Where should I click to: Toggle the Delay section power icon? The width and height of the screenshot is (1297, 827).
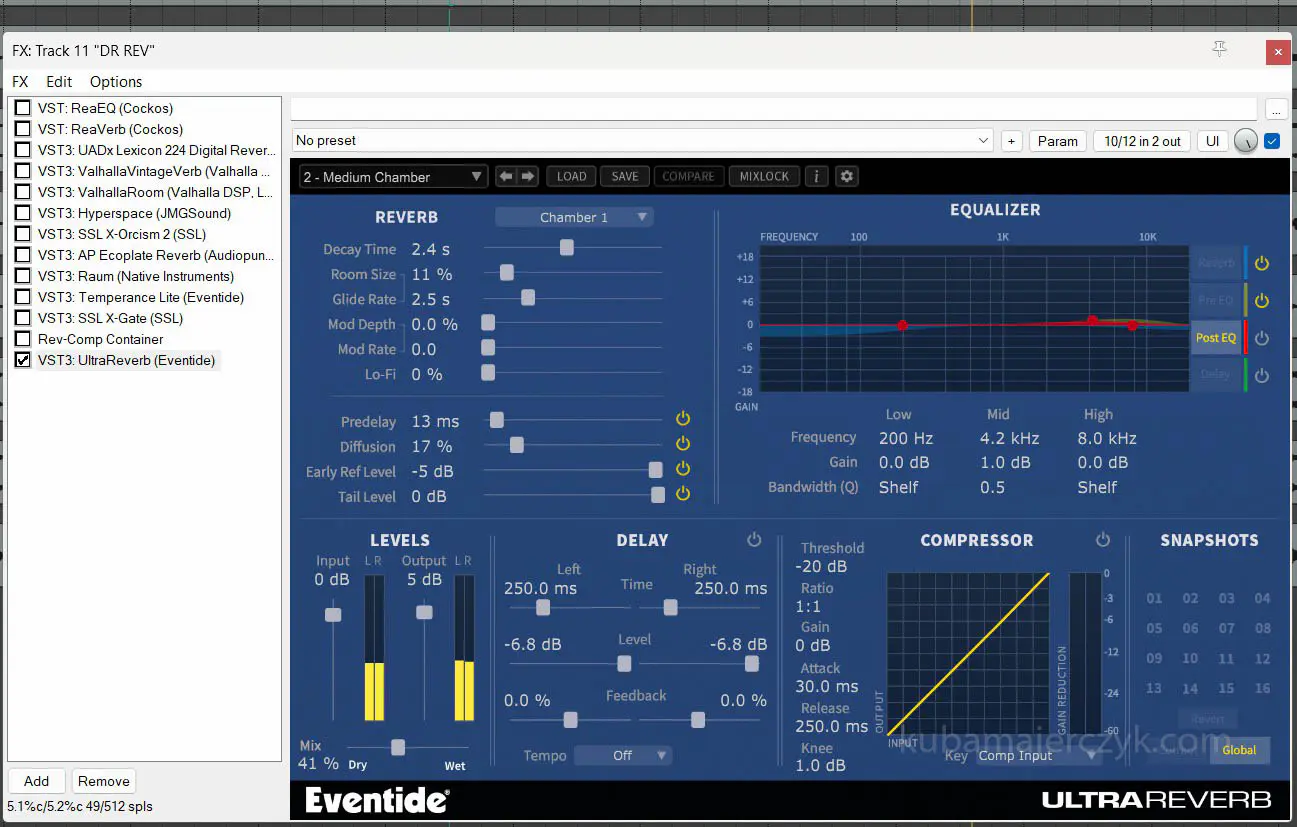(754, 540)
